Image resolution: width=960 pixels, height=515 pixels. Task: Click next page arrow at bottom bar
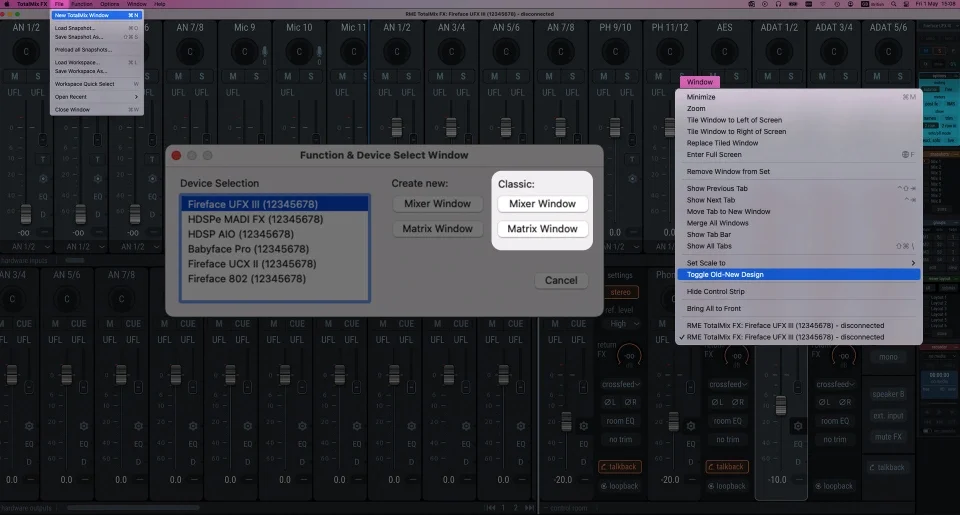pos(529,508)
